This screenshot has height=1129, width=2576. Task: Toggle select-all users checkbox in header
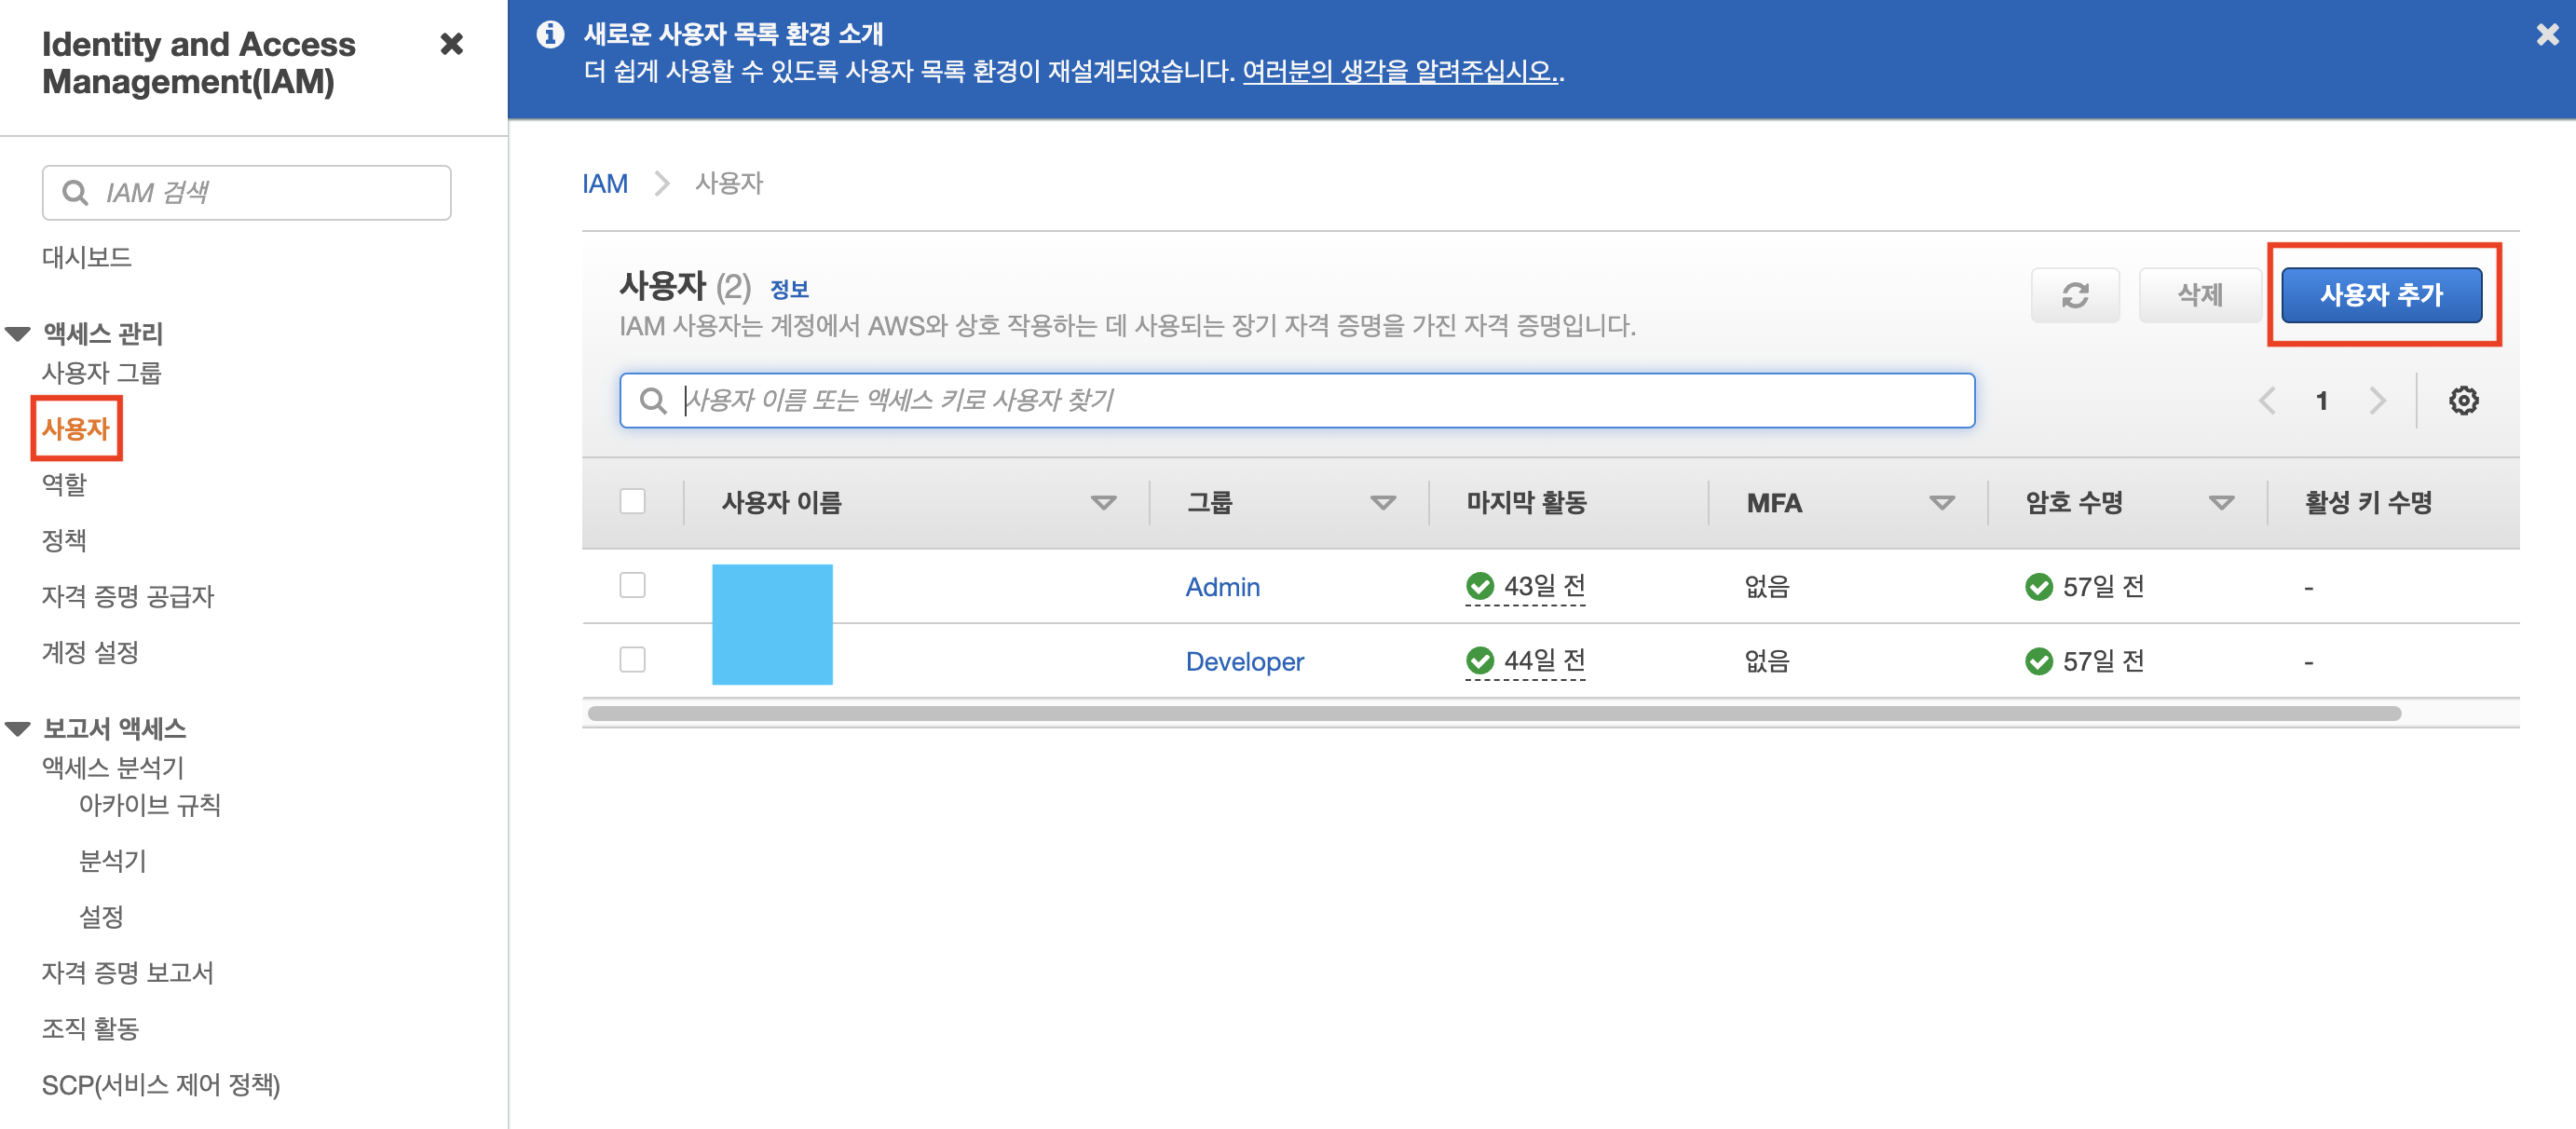pos(632,501)
